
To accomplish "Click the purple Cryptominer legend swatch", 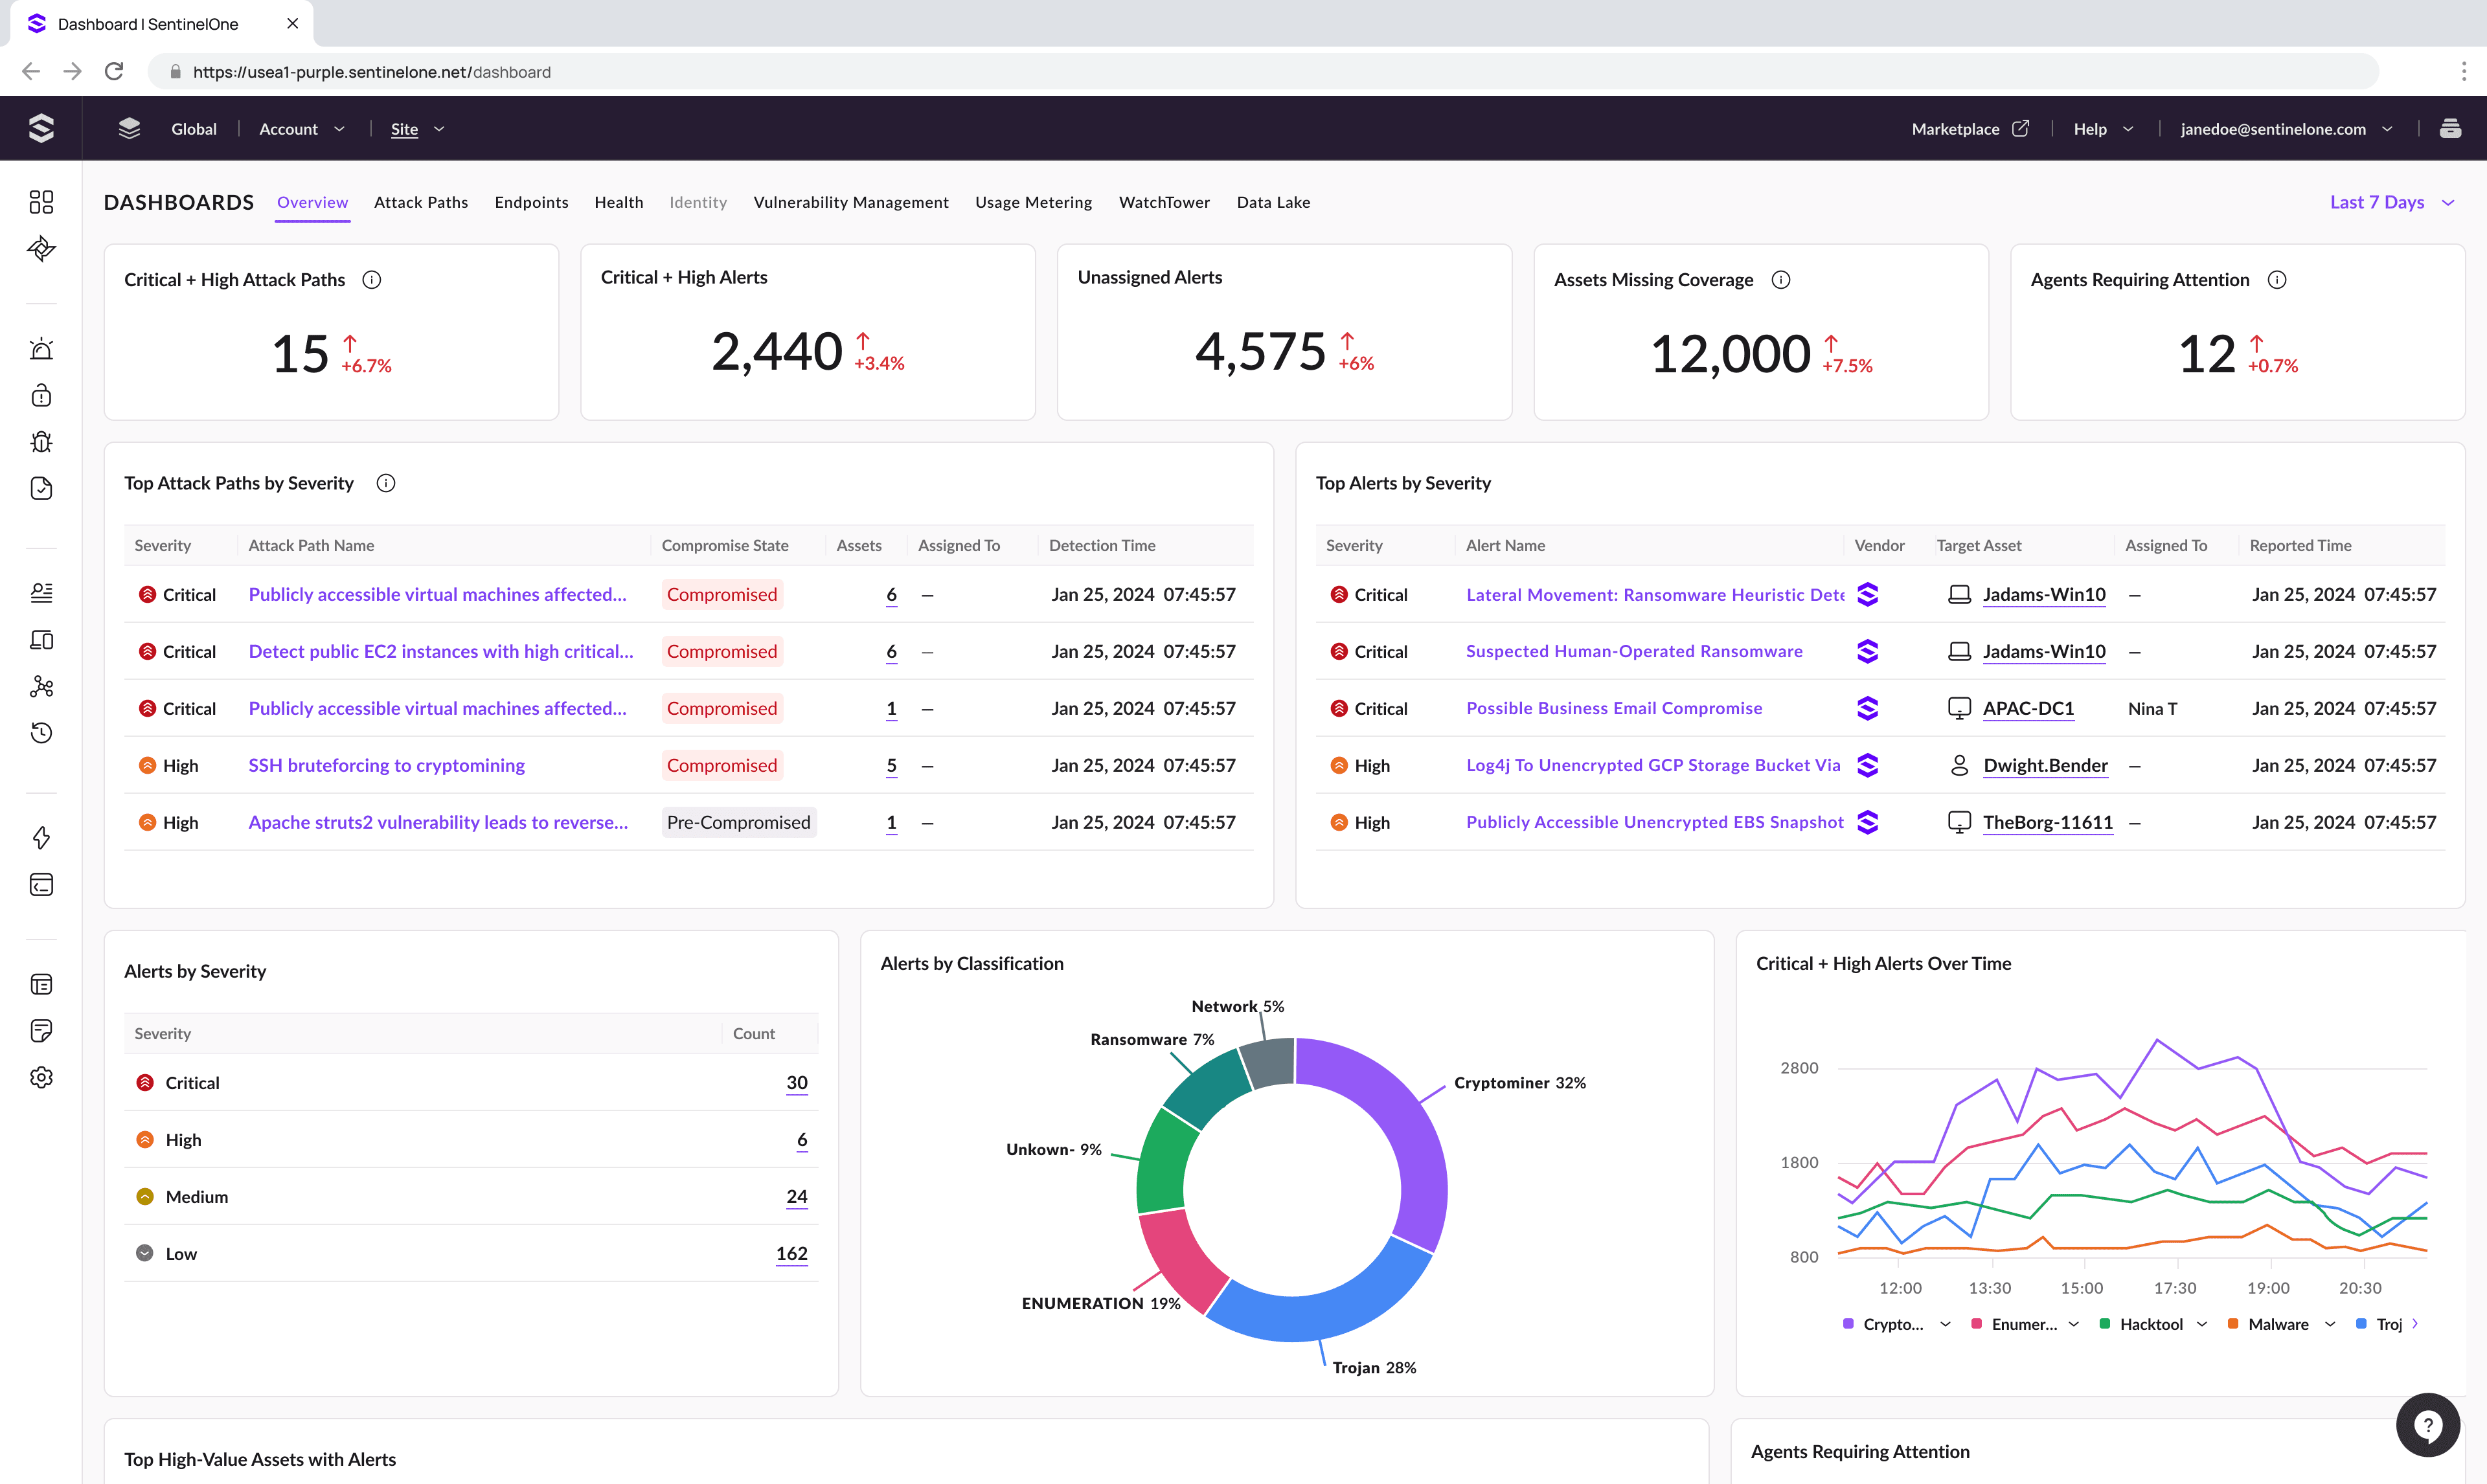I will 1848,1323.
